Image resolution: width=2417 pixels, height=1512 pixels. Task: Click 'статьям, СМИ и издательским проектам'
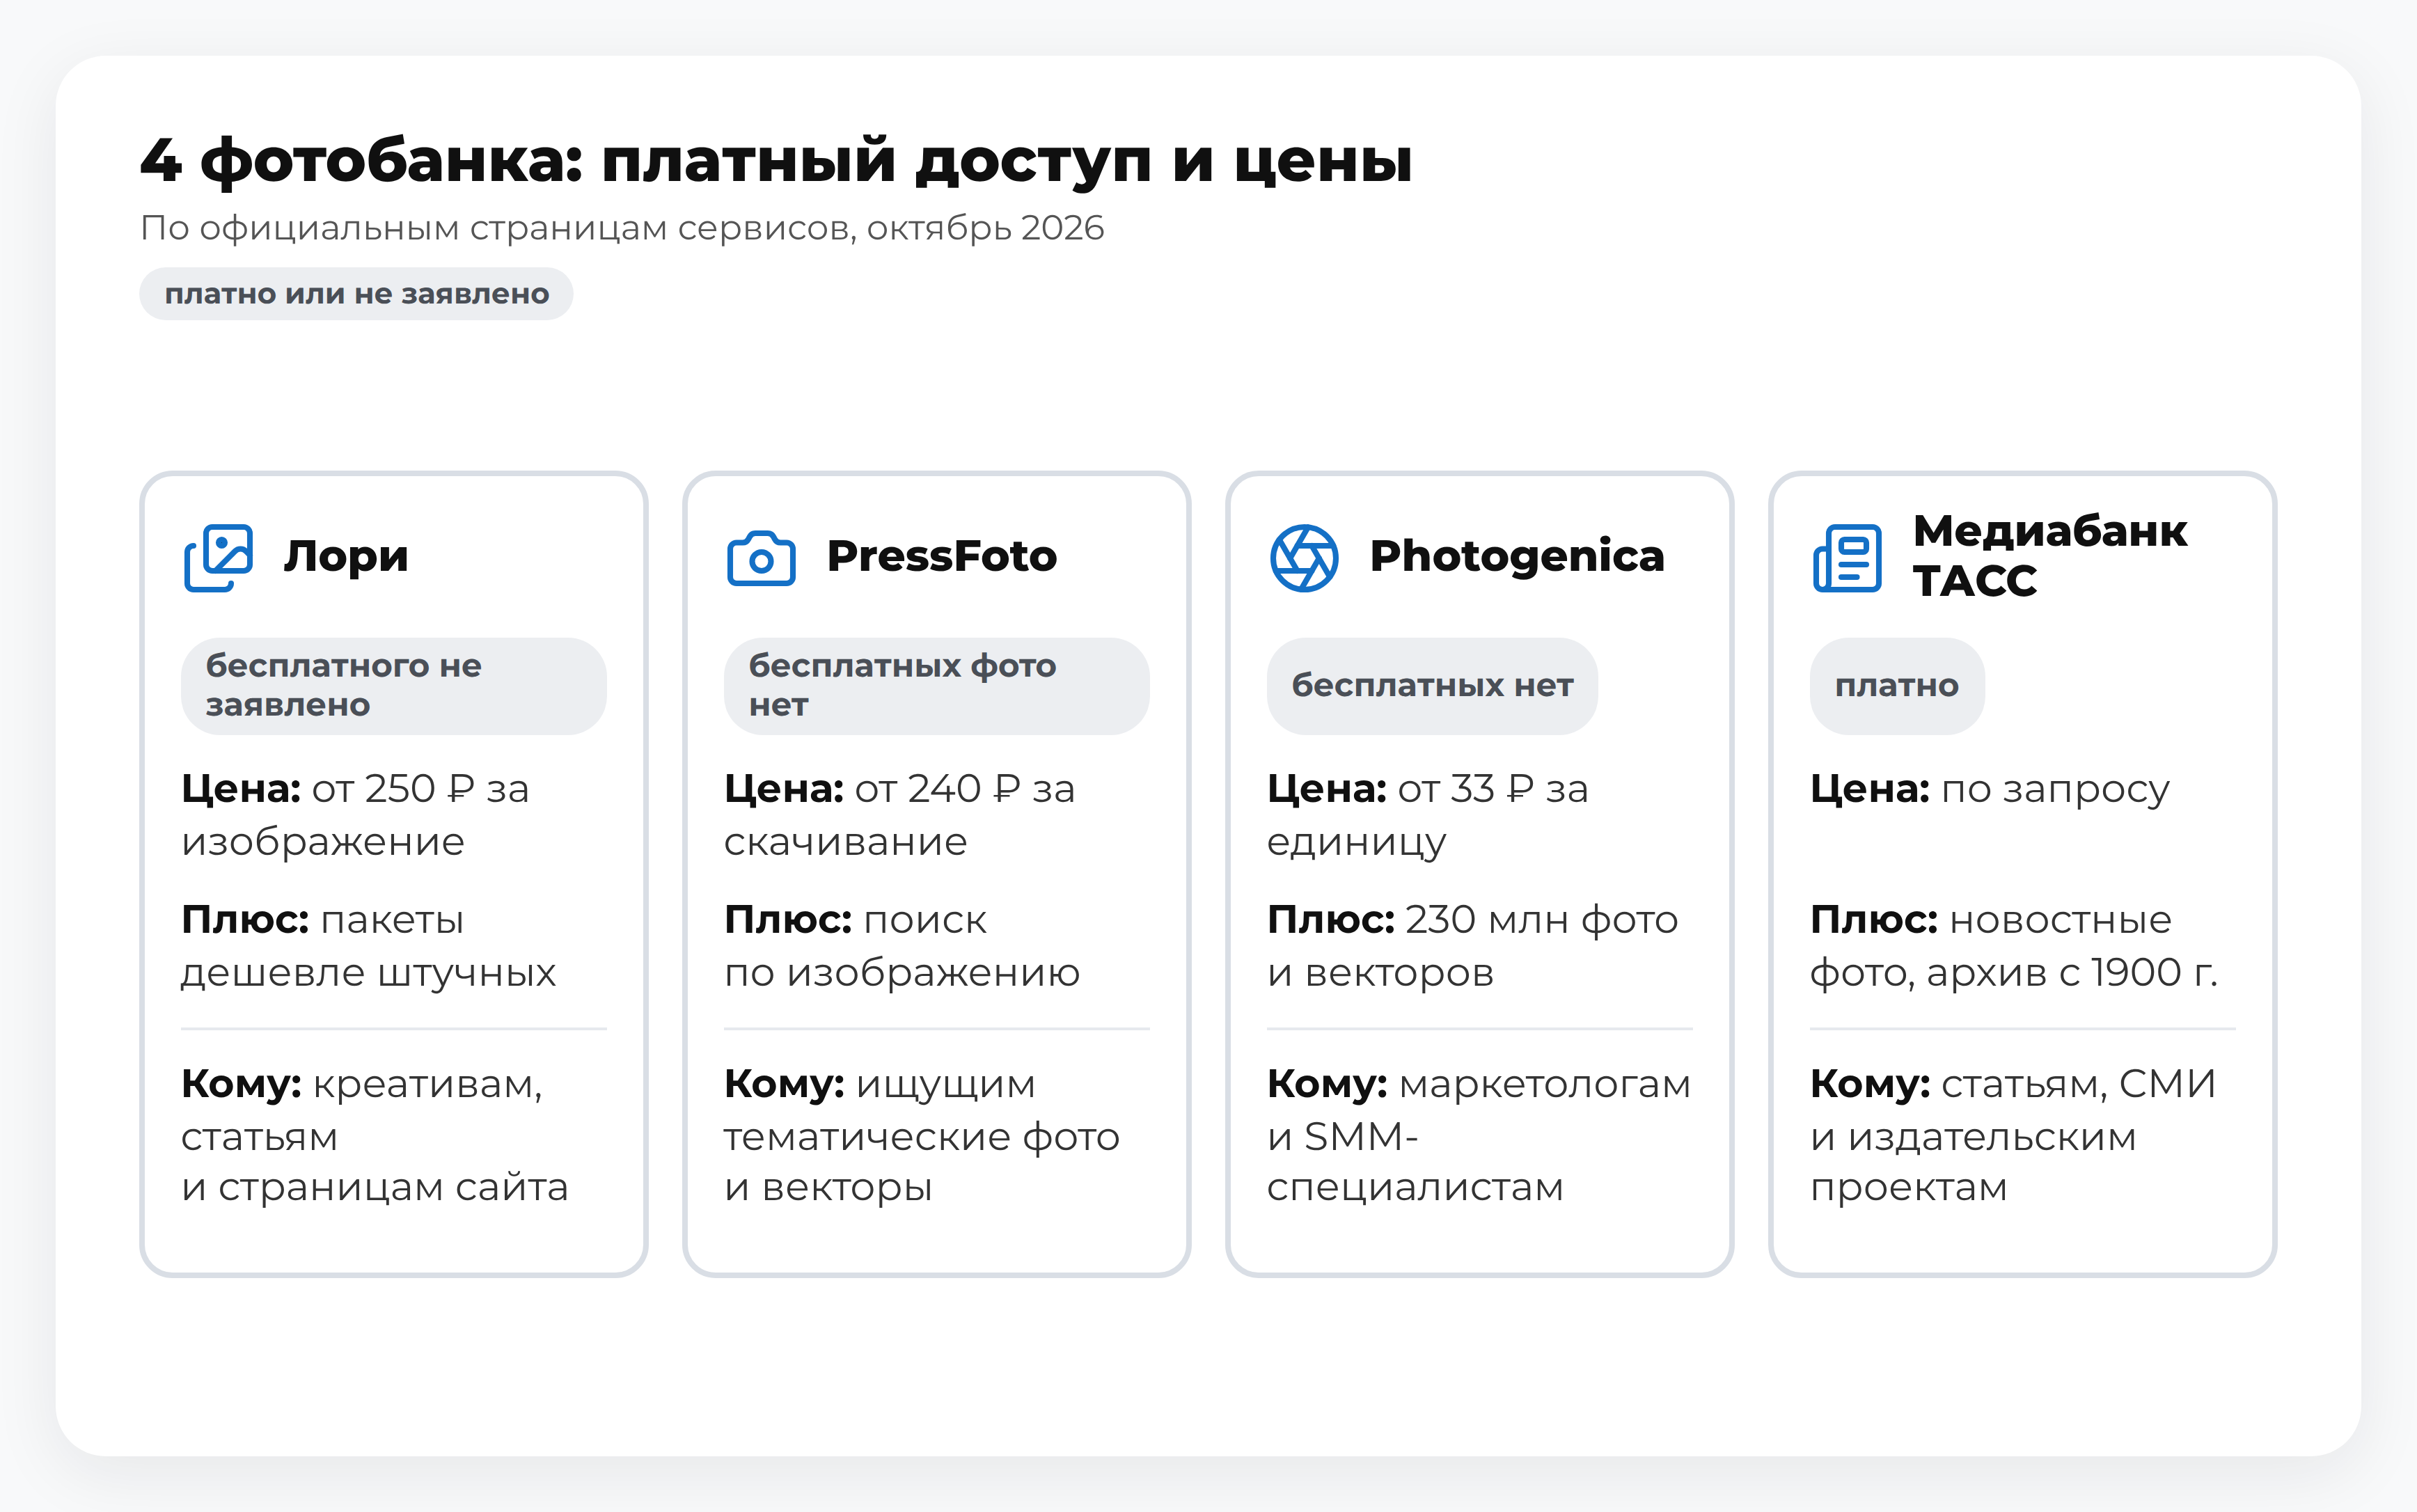(x=2013, y=1135)
